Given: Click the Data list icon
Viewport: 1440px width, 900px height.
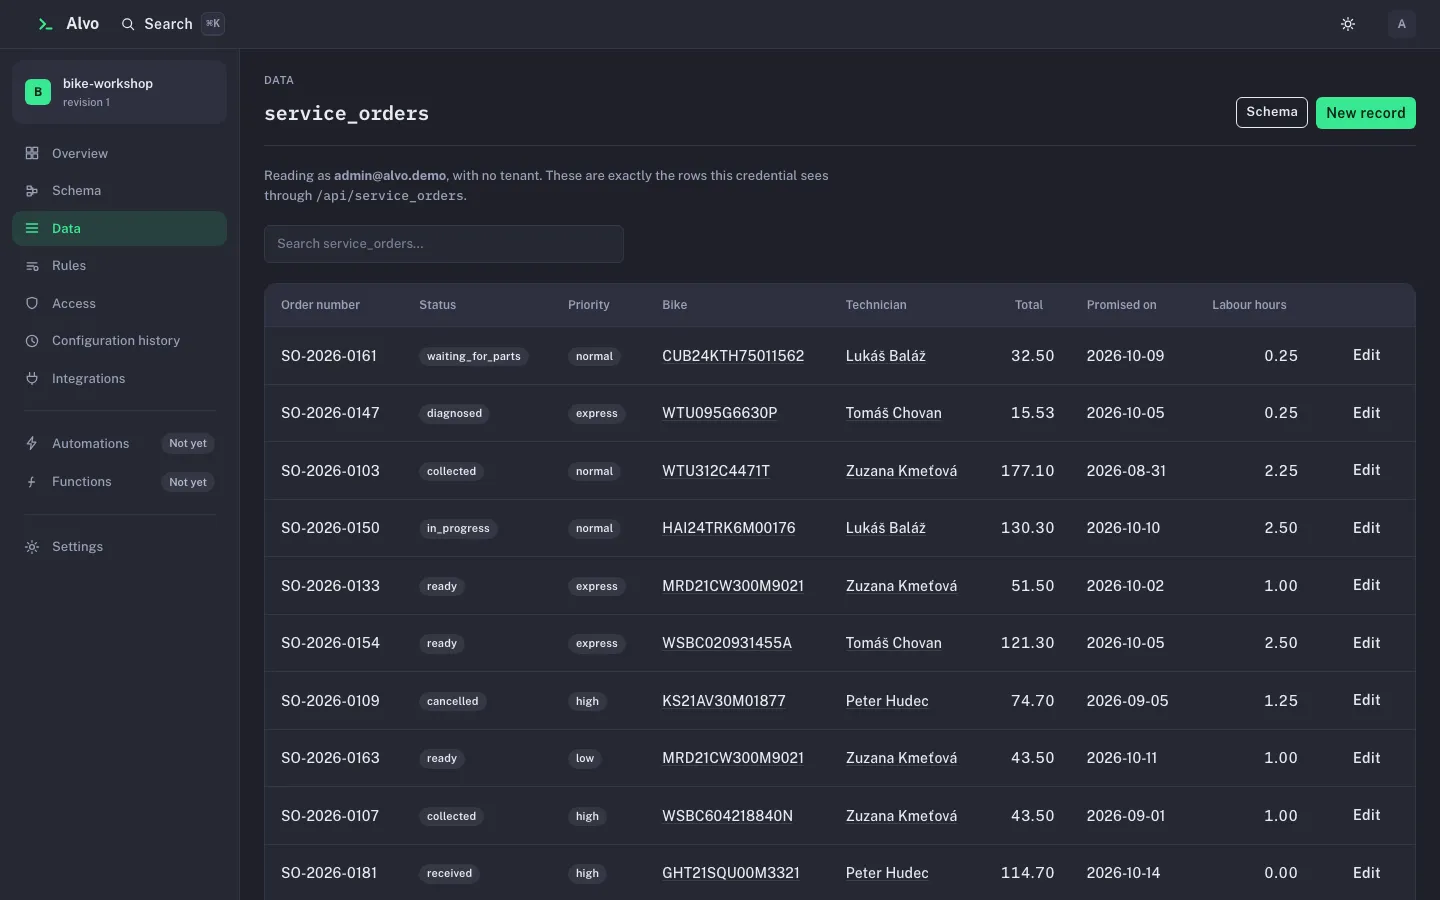Looking at the screenshot, I should click(x=32, y=228).
